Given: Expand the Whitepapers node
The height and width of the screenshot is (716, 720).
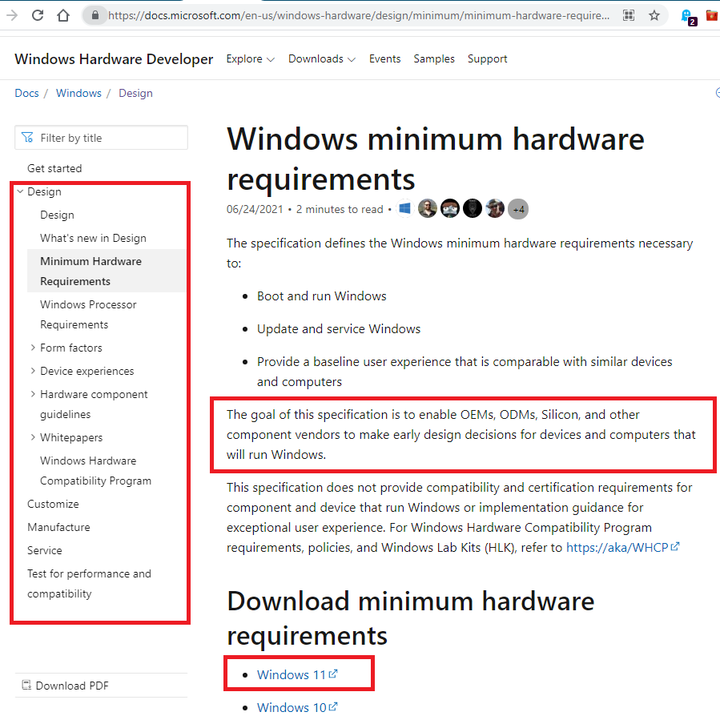Looking at the screenshot, I should click(x=33, y=437).
